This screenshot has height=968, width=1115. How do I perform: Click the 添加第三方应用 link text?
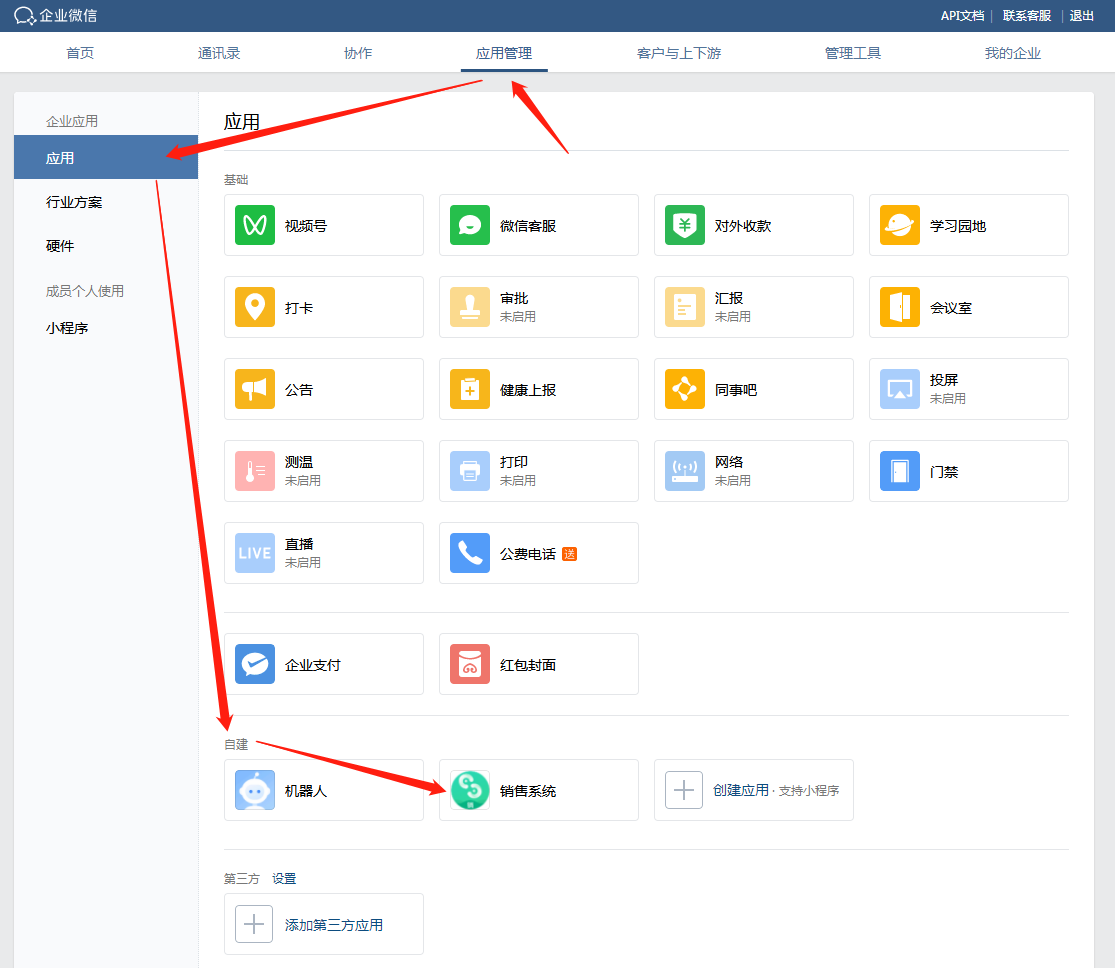pos(334,925)
